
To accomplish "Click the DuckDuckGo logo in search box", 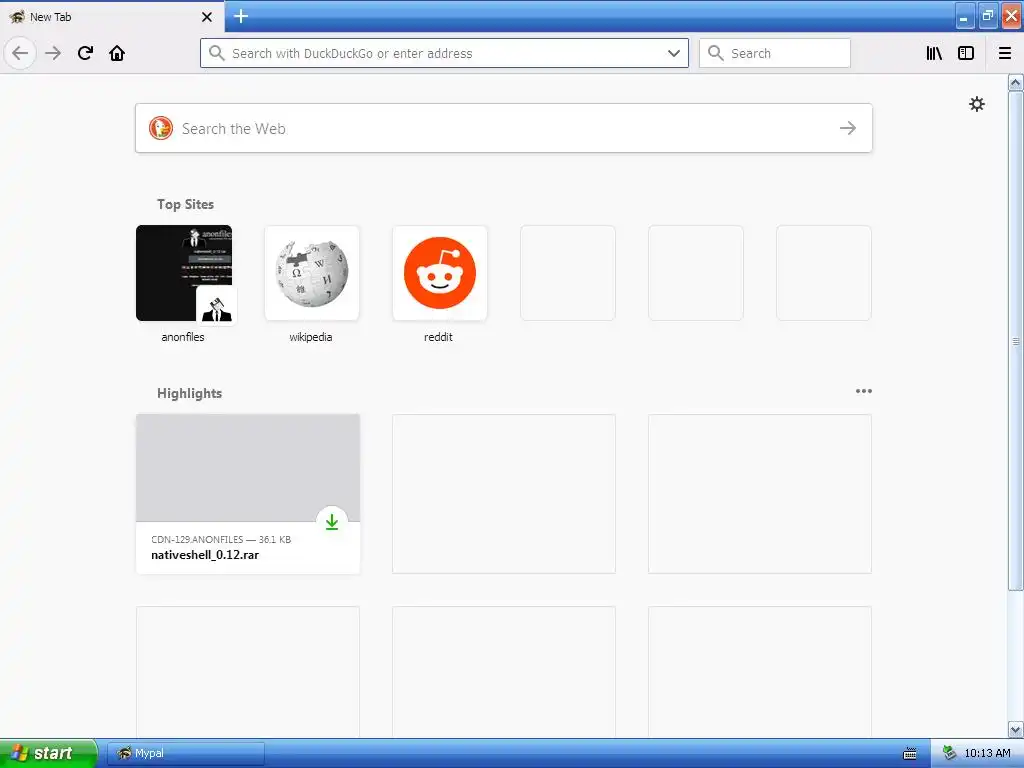I will click(x=161, y=128).
